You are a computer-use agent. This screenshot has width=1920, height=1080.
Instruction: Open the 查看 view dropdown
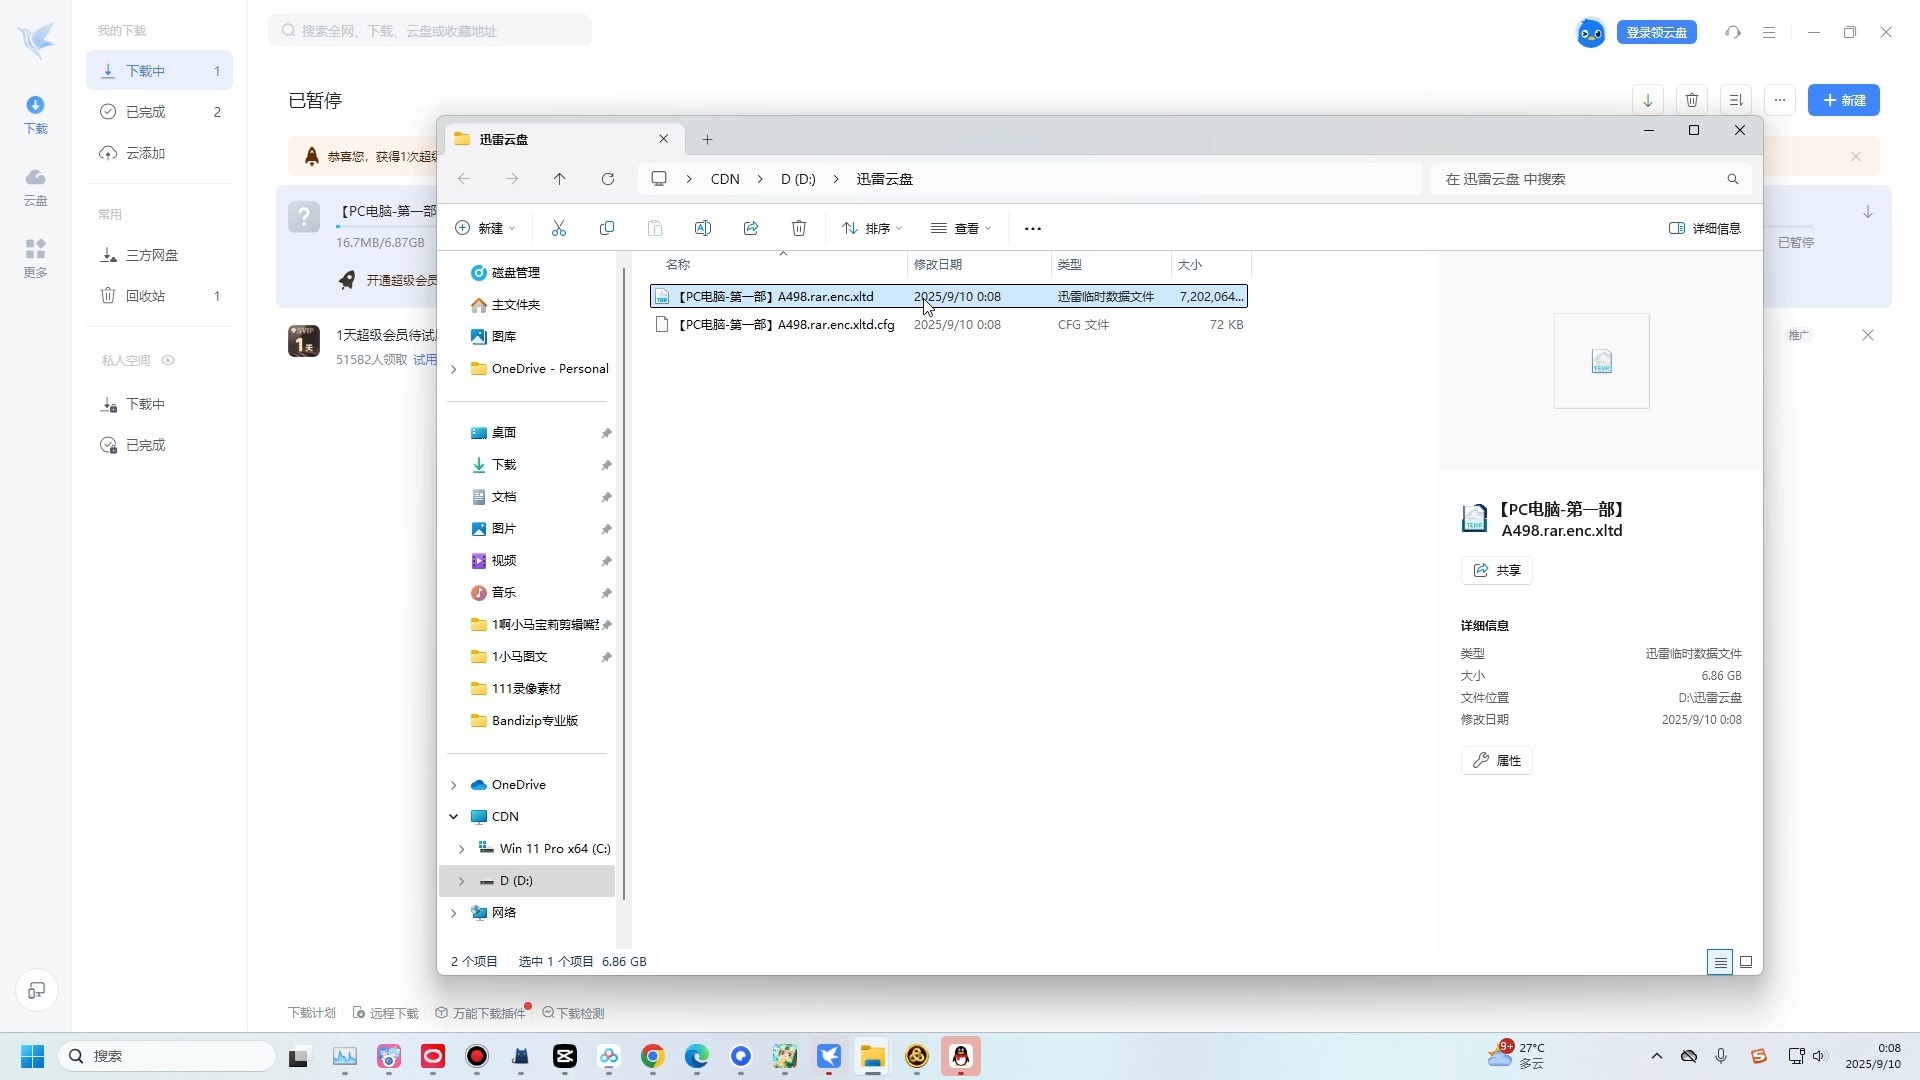coord(961,228)
